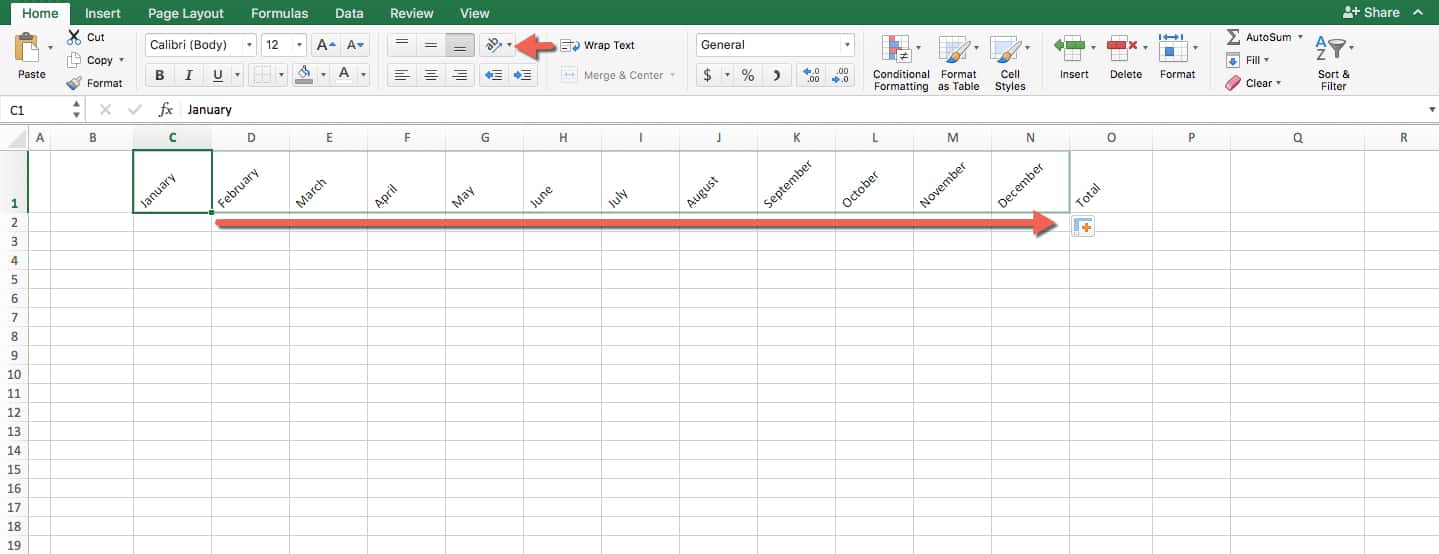Viewport: 1439px width, 554px height.
Task: Click the text orientation icon
Action: click(x=492, y=45)
